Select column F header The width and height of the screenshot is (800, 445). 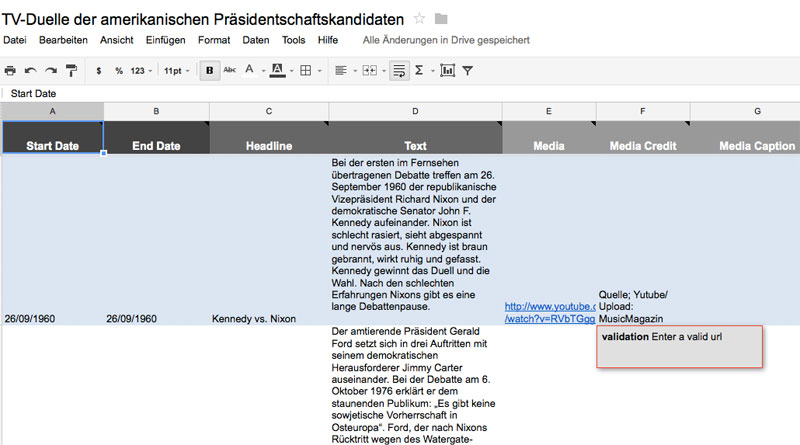[642, 111]
